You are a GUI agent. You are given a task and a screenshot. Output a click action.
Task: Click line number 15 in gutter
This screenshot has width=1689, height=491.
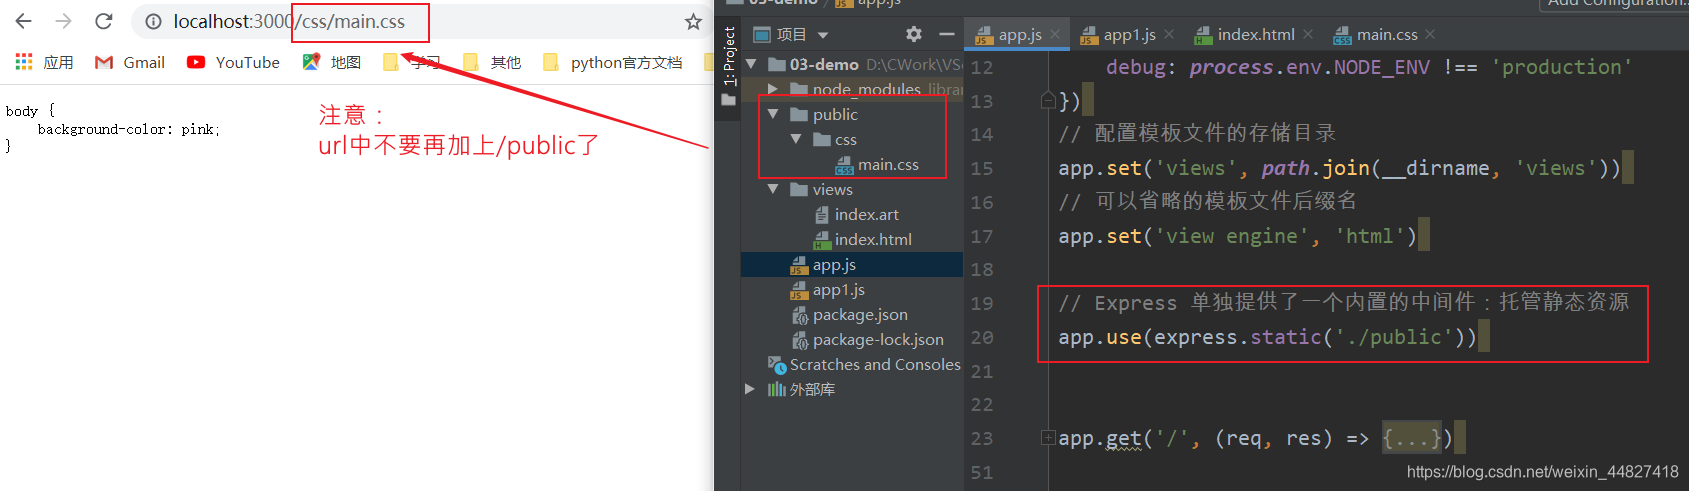click(982, 169)
